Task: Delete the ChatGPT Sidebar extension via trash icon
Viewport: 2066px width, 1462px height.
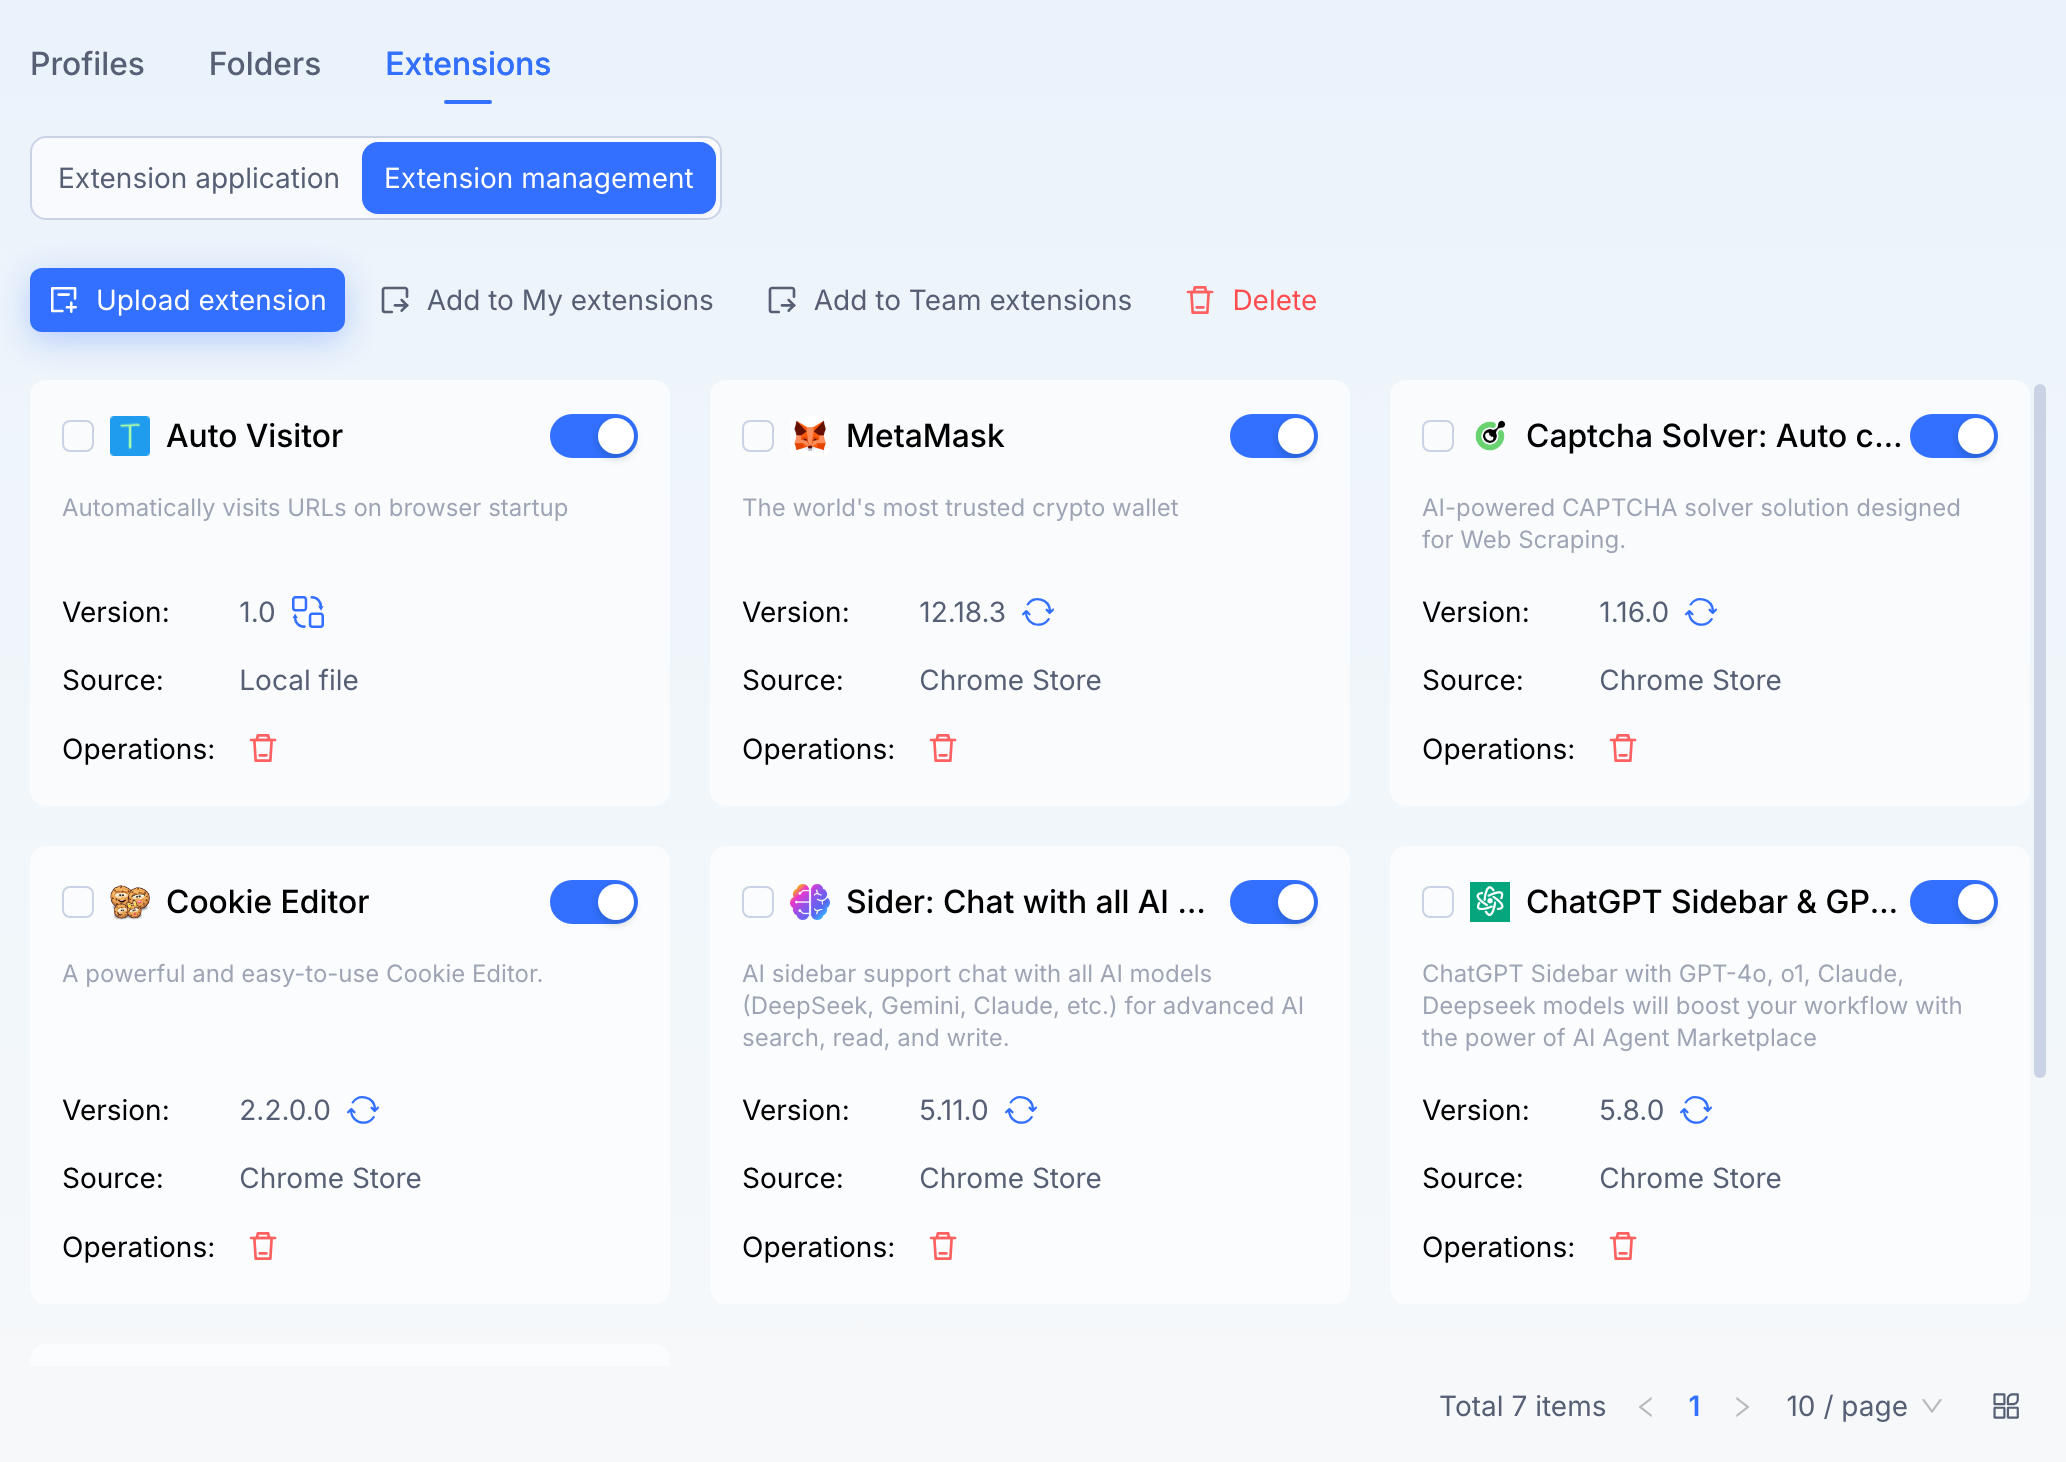Action: click(1623, 1246)
